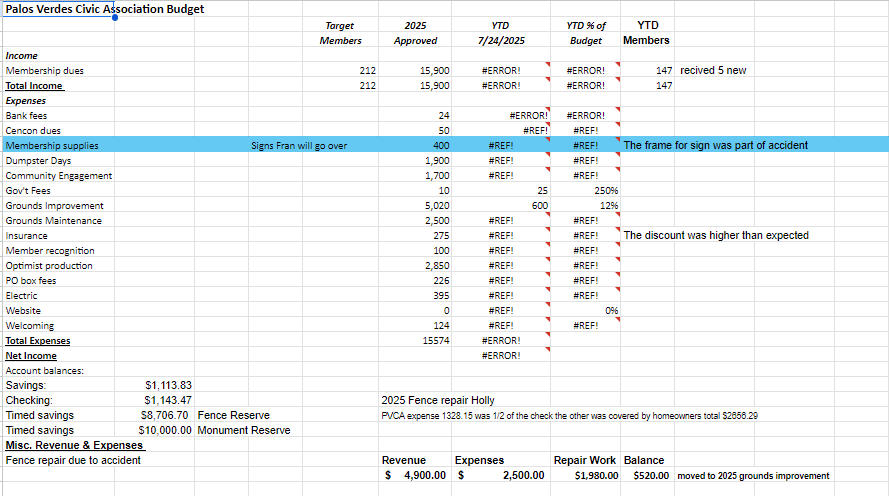Click the YTD % of Budget header
The width and height of the screenshot is (889, 496).
point(585,33)
